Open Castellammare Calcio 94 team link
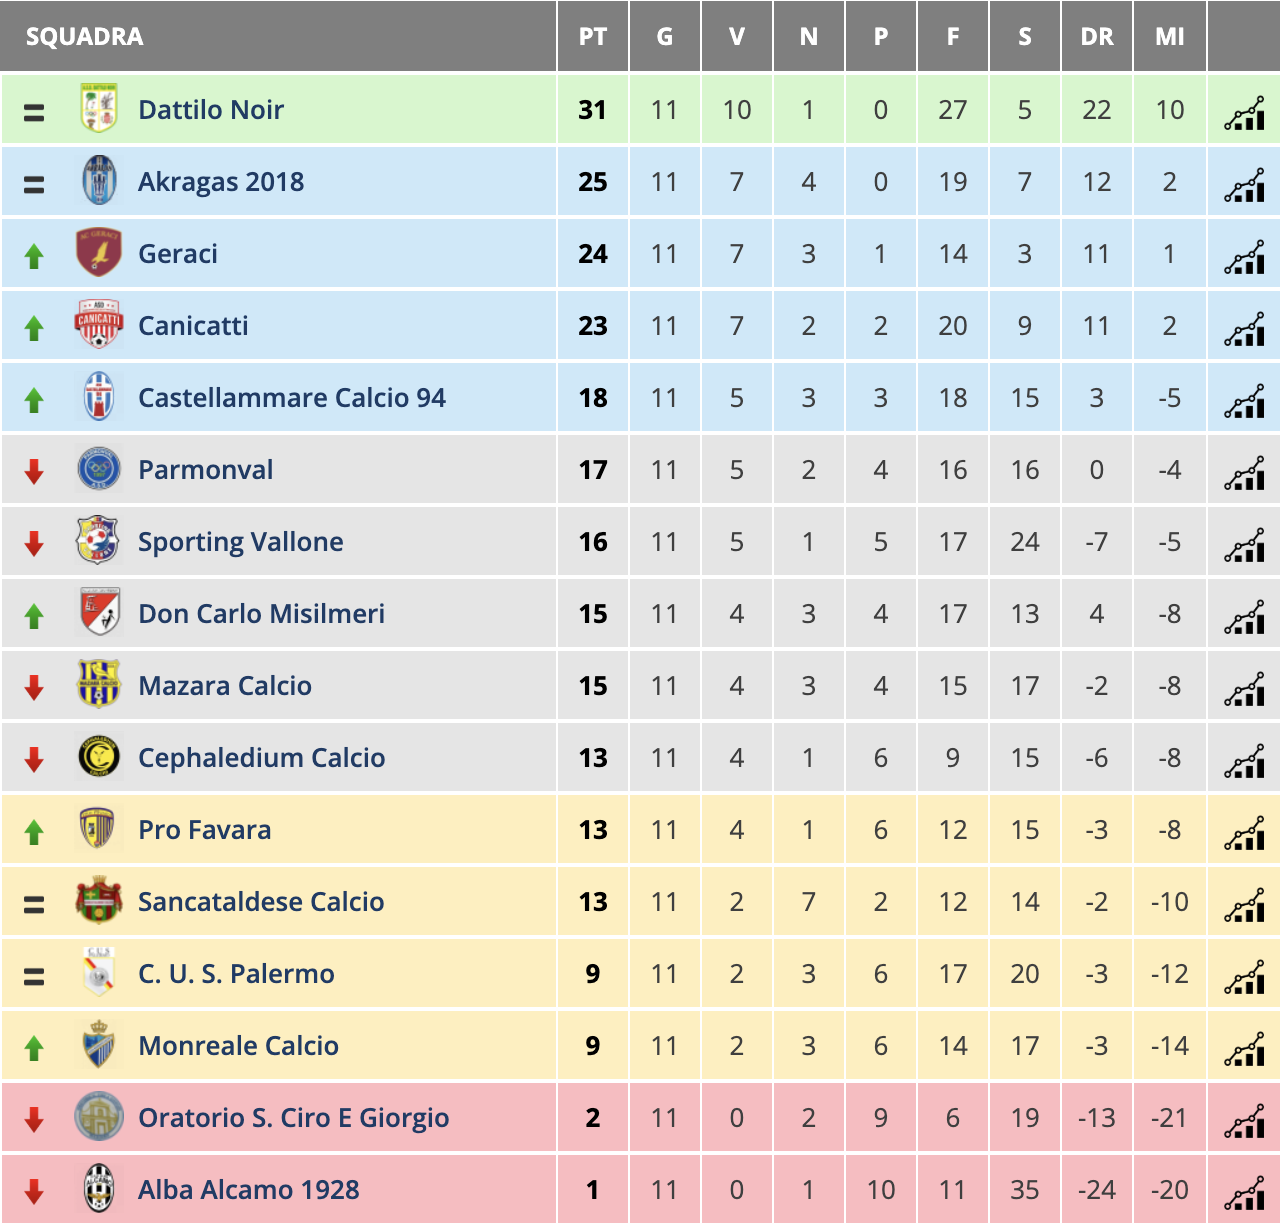Screen dimensions: 1280x1226 tap(292, 398)
